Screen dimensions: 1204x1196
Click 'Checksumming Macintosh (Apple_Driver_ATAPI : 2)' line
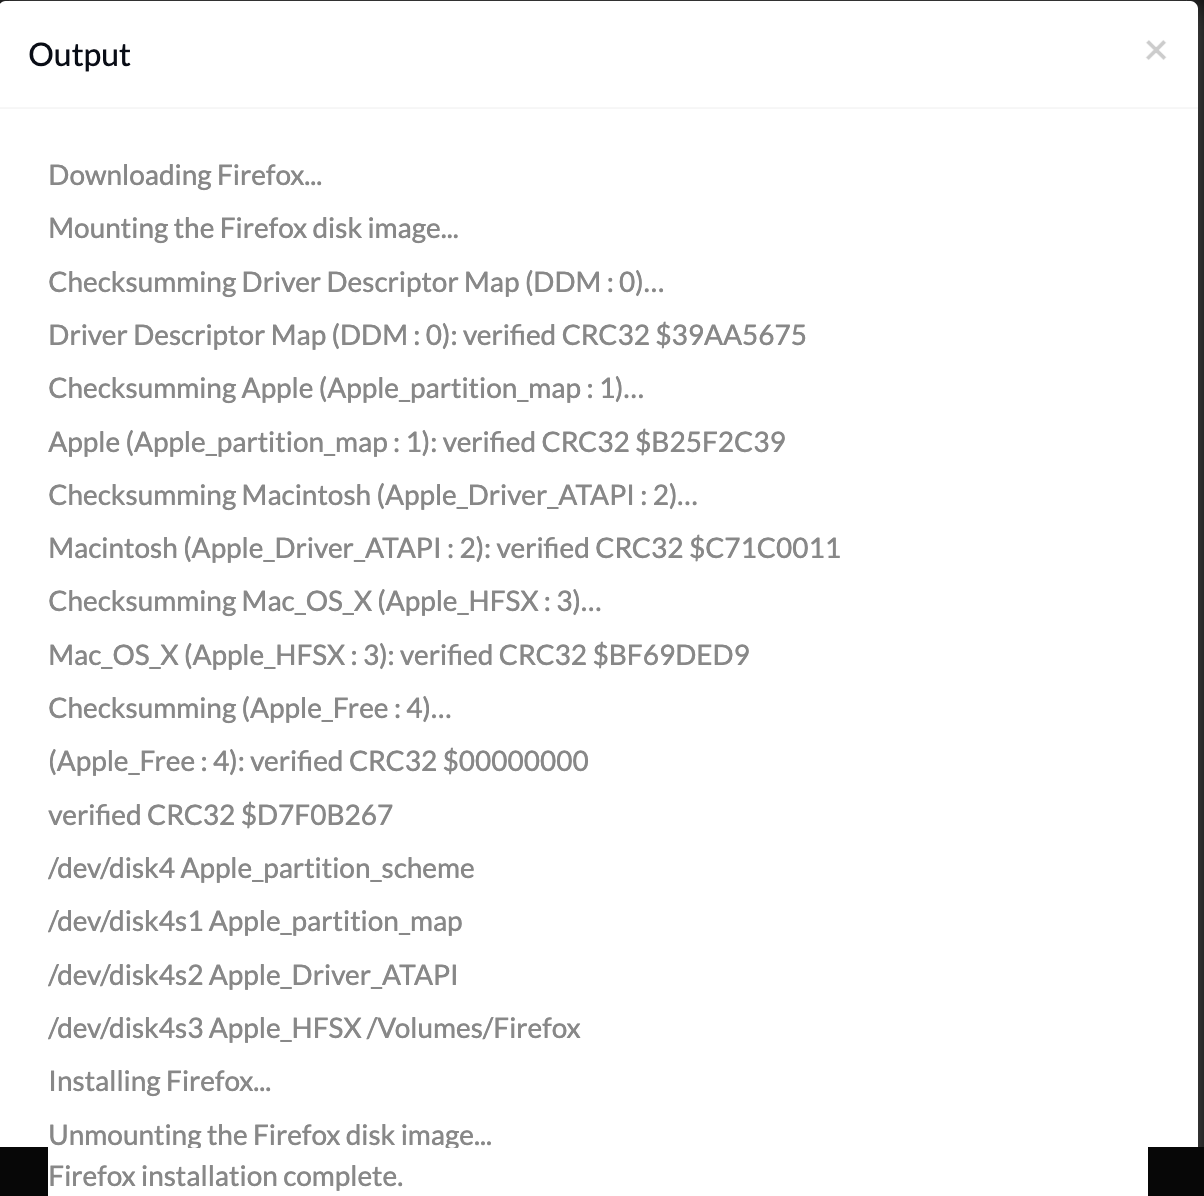point(373,495)
